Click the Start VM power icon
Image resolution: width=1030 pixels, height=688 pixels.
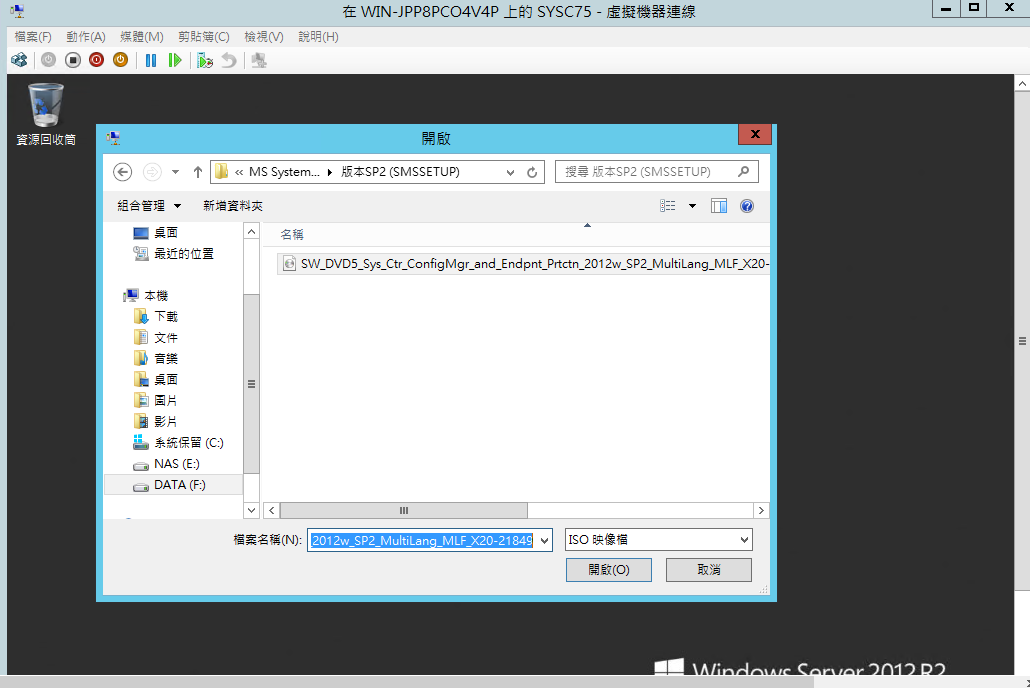click(x=49, y=60)
